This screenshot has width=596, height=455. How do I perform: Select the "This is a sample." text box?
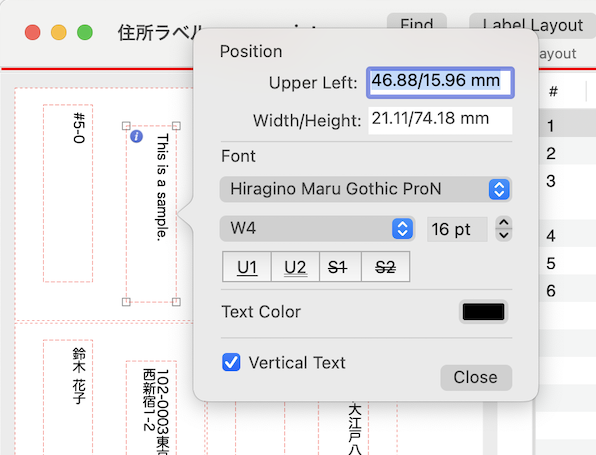(151, 214)
